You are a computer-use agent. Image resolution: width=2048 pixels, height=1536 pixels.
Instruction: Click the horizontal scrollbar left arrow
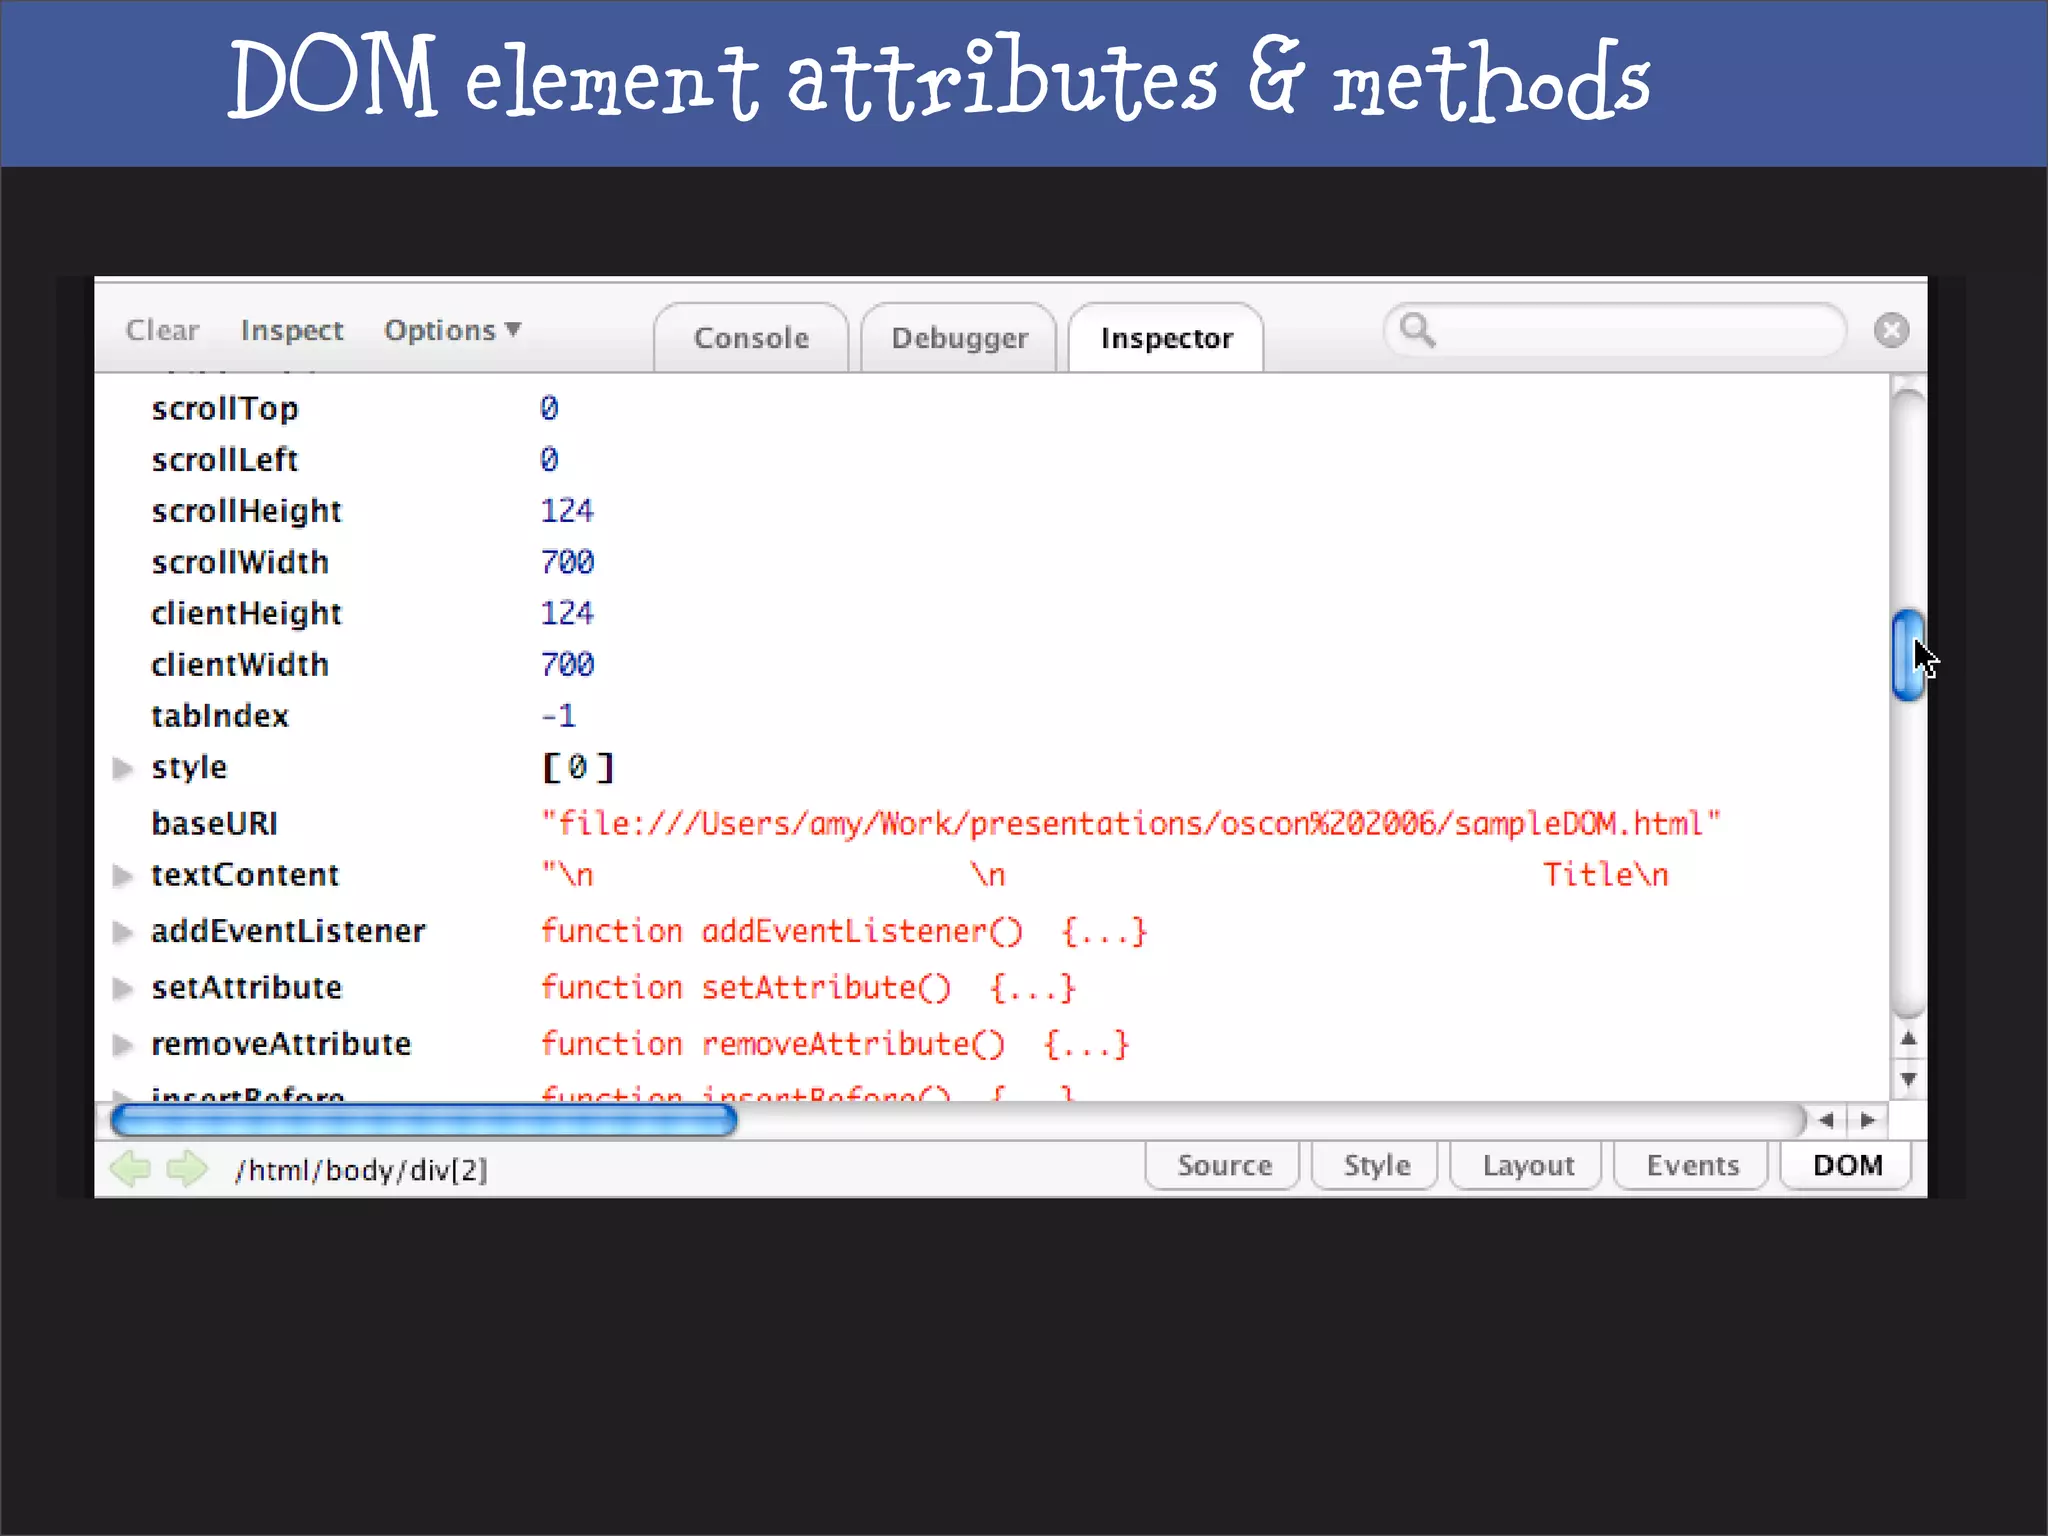tap(1826, 1120)
